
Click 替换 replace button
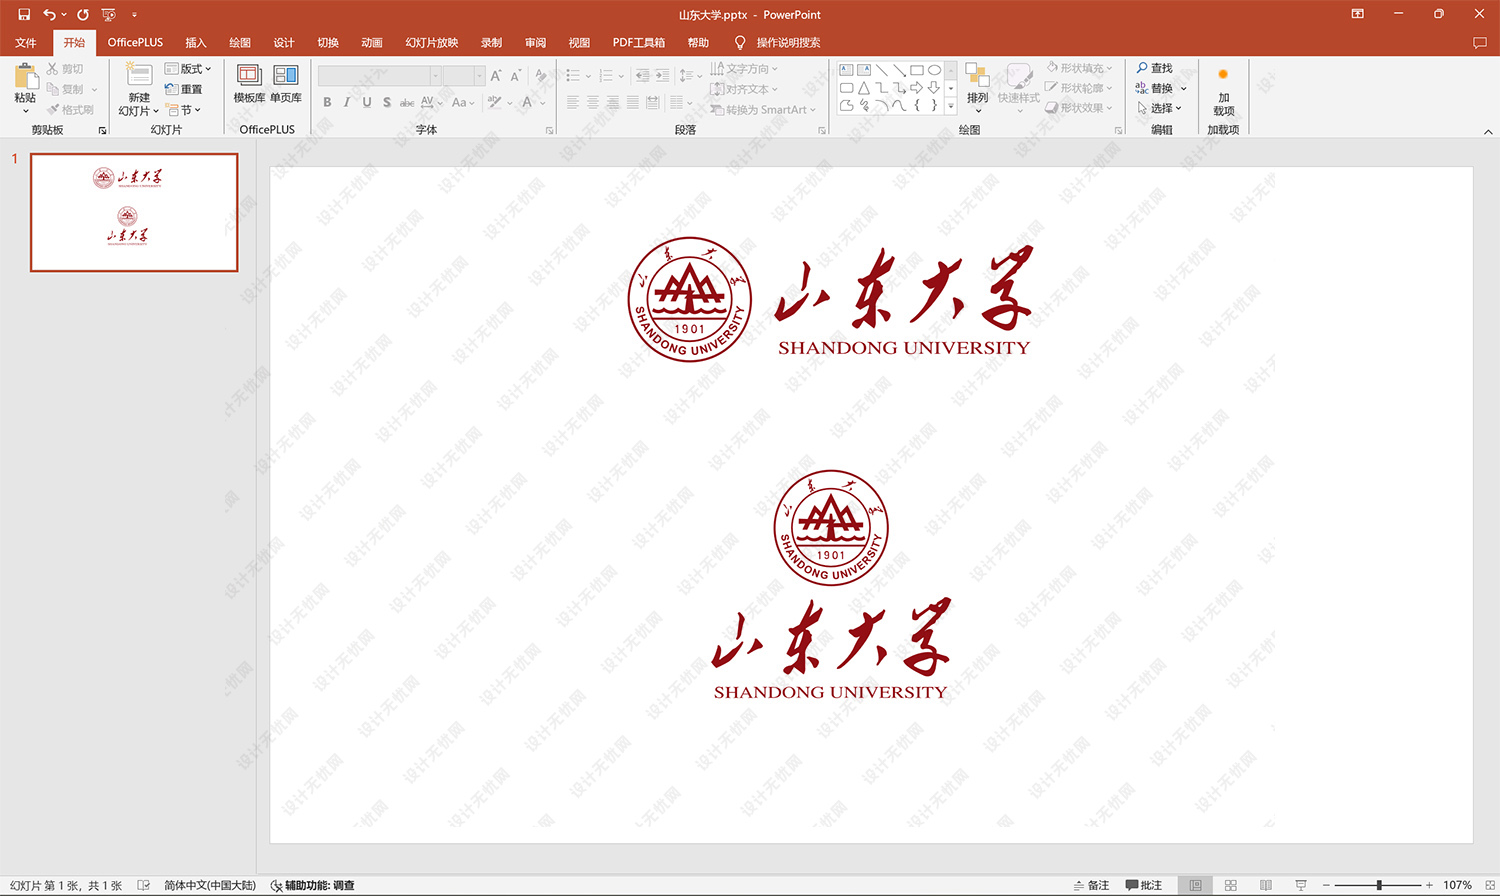1155,88
